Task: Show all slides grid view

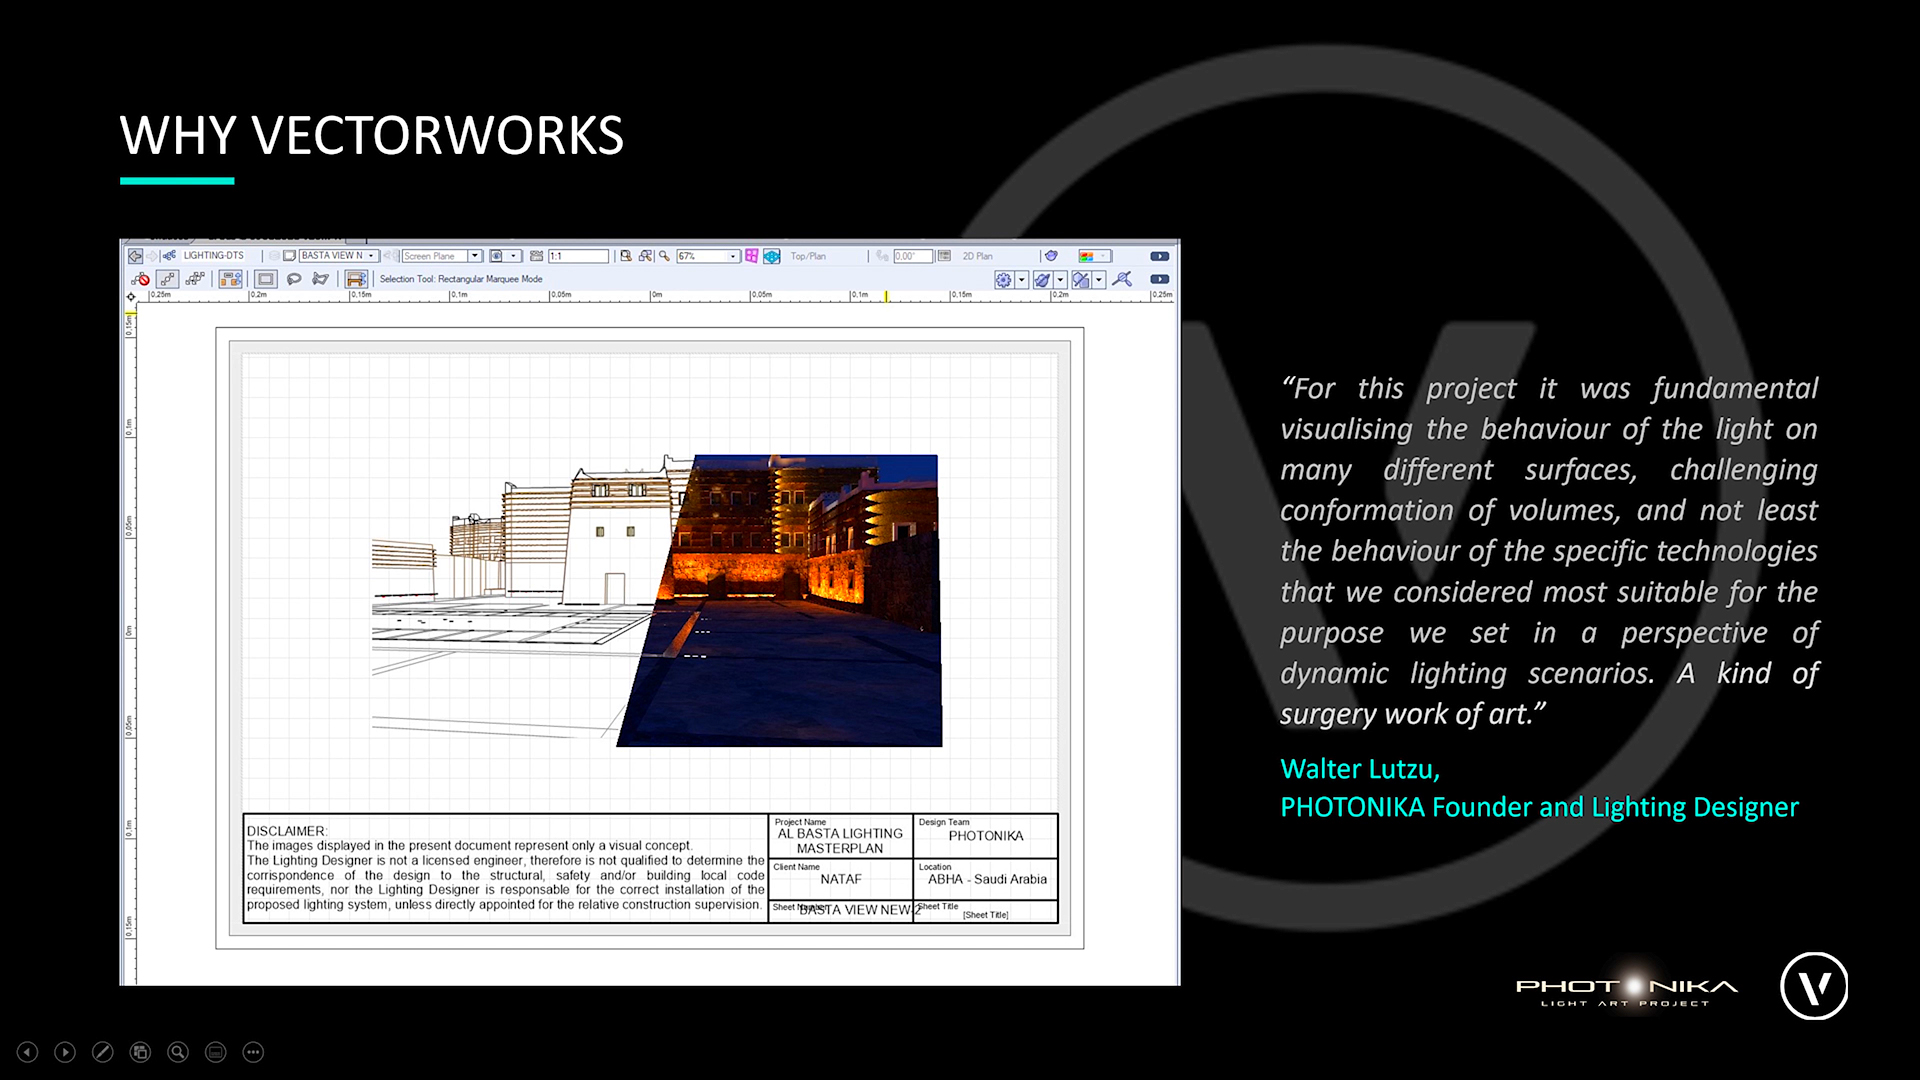Action: pyautogui.click(x=141, y=1052)
